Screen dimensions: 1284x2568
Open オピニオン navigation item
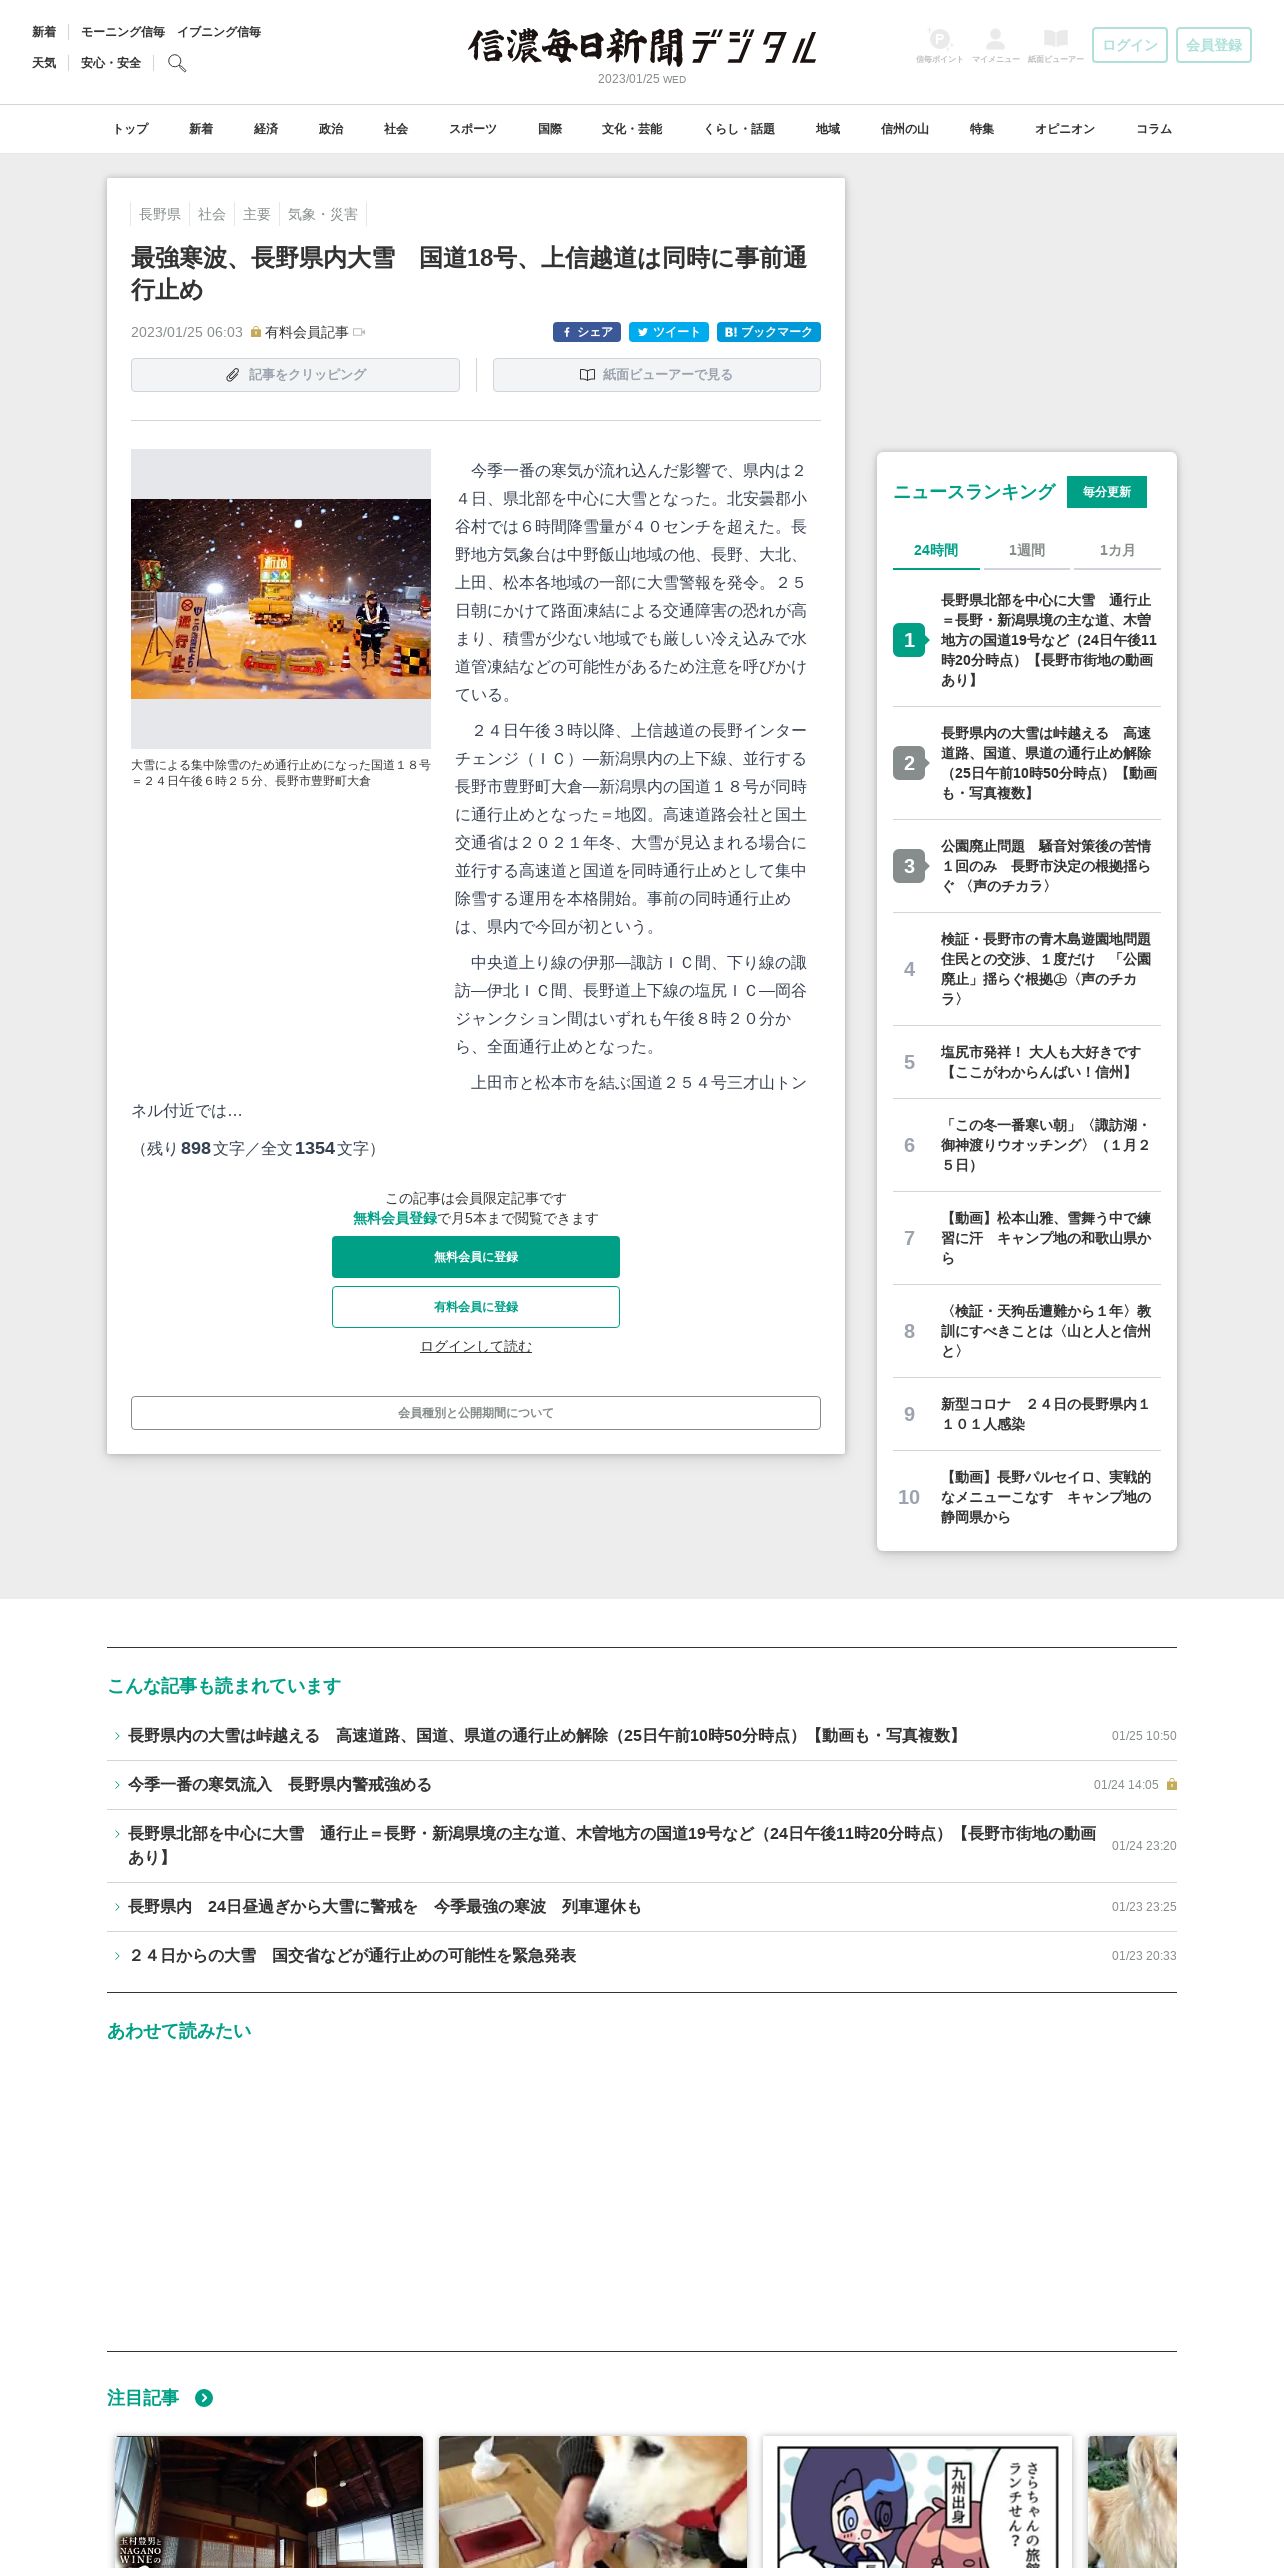point(1065,129)
